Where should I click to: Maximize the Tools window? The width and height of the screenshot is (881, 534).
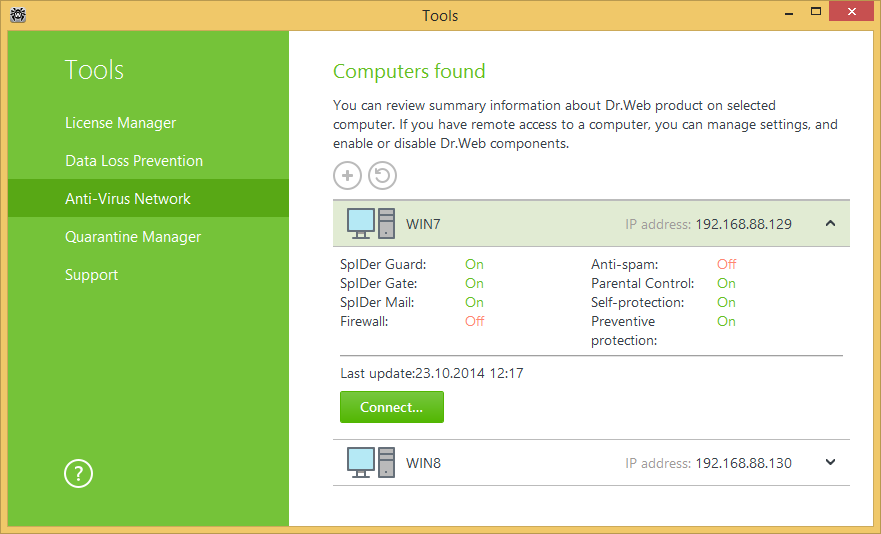point(816,12)
